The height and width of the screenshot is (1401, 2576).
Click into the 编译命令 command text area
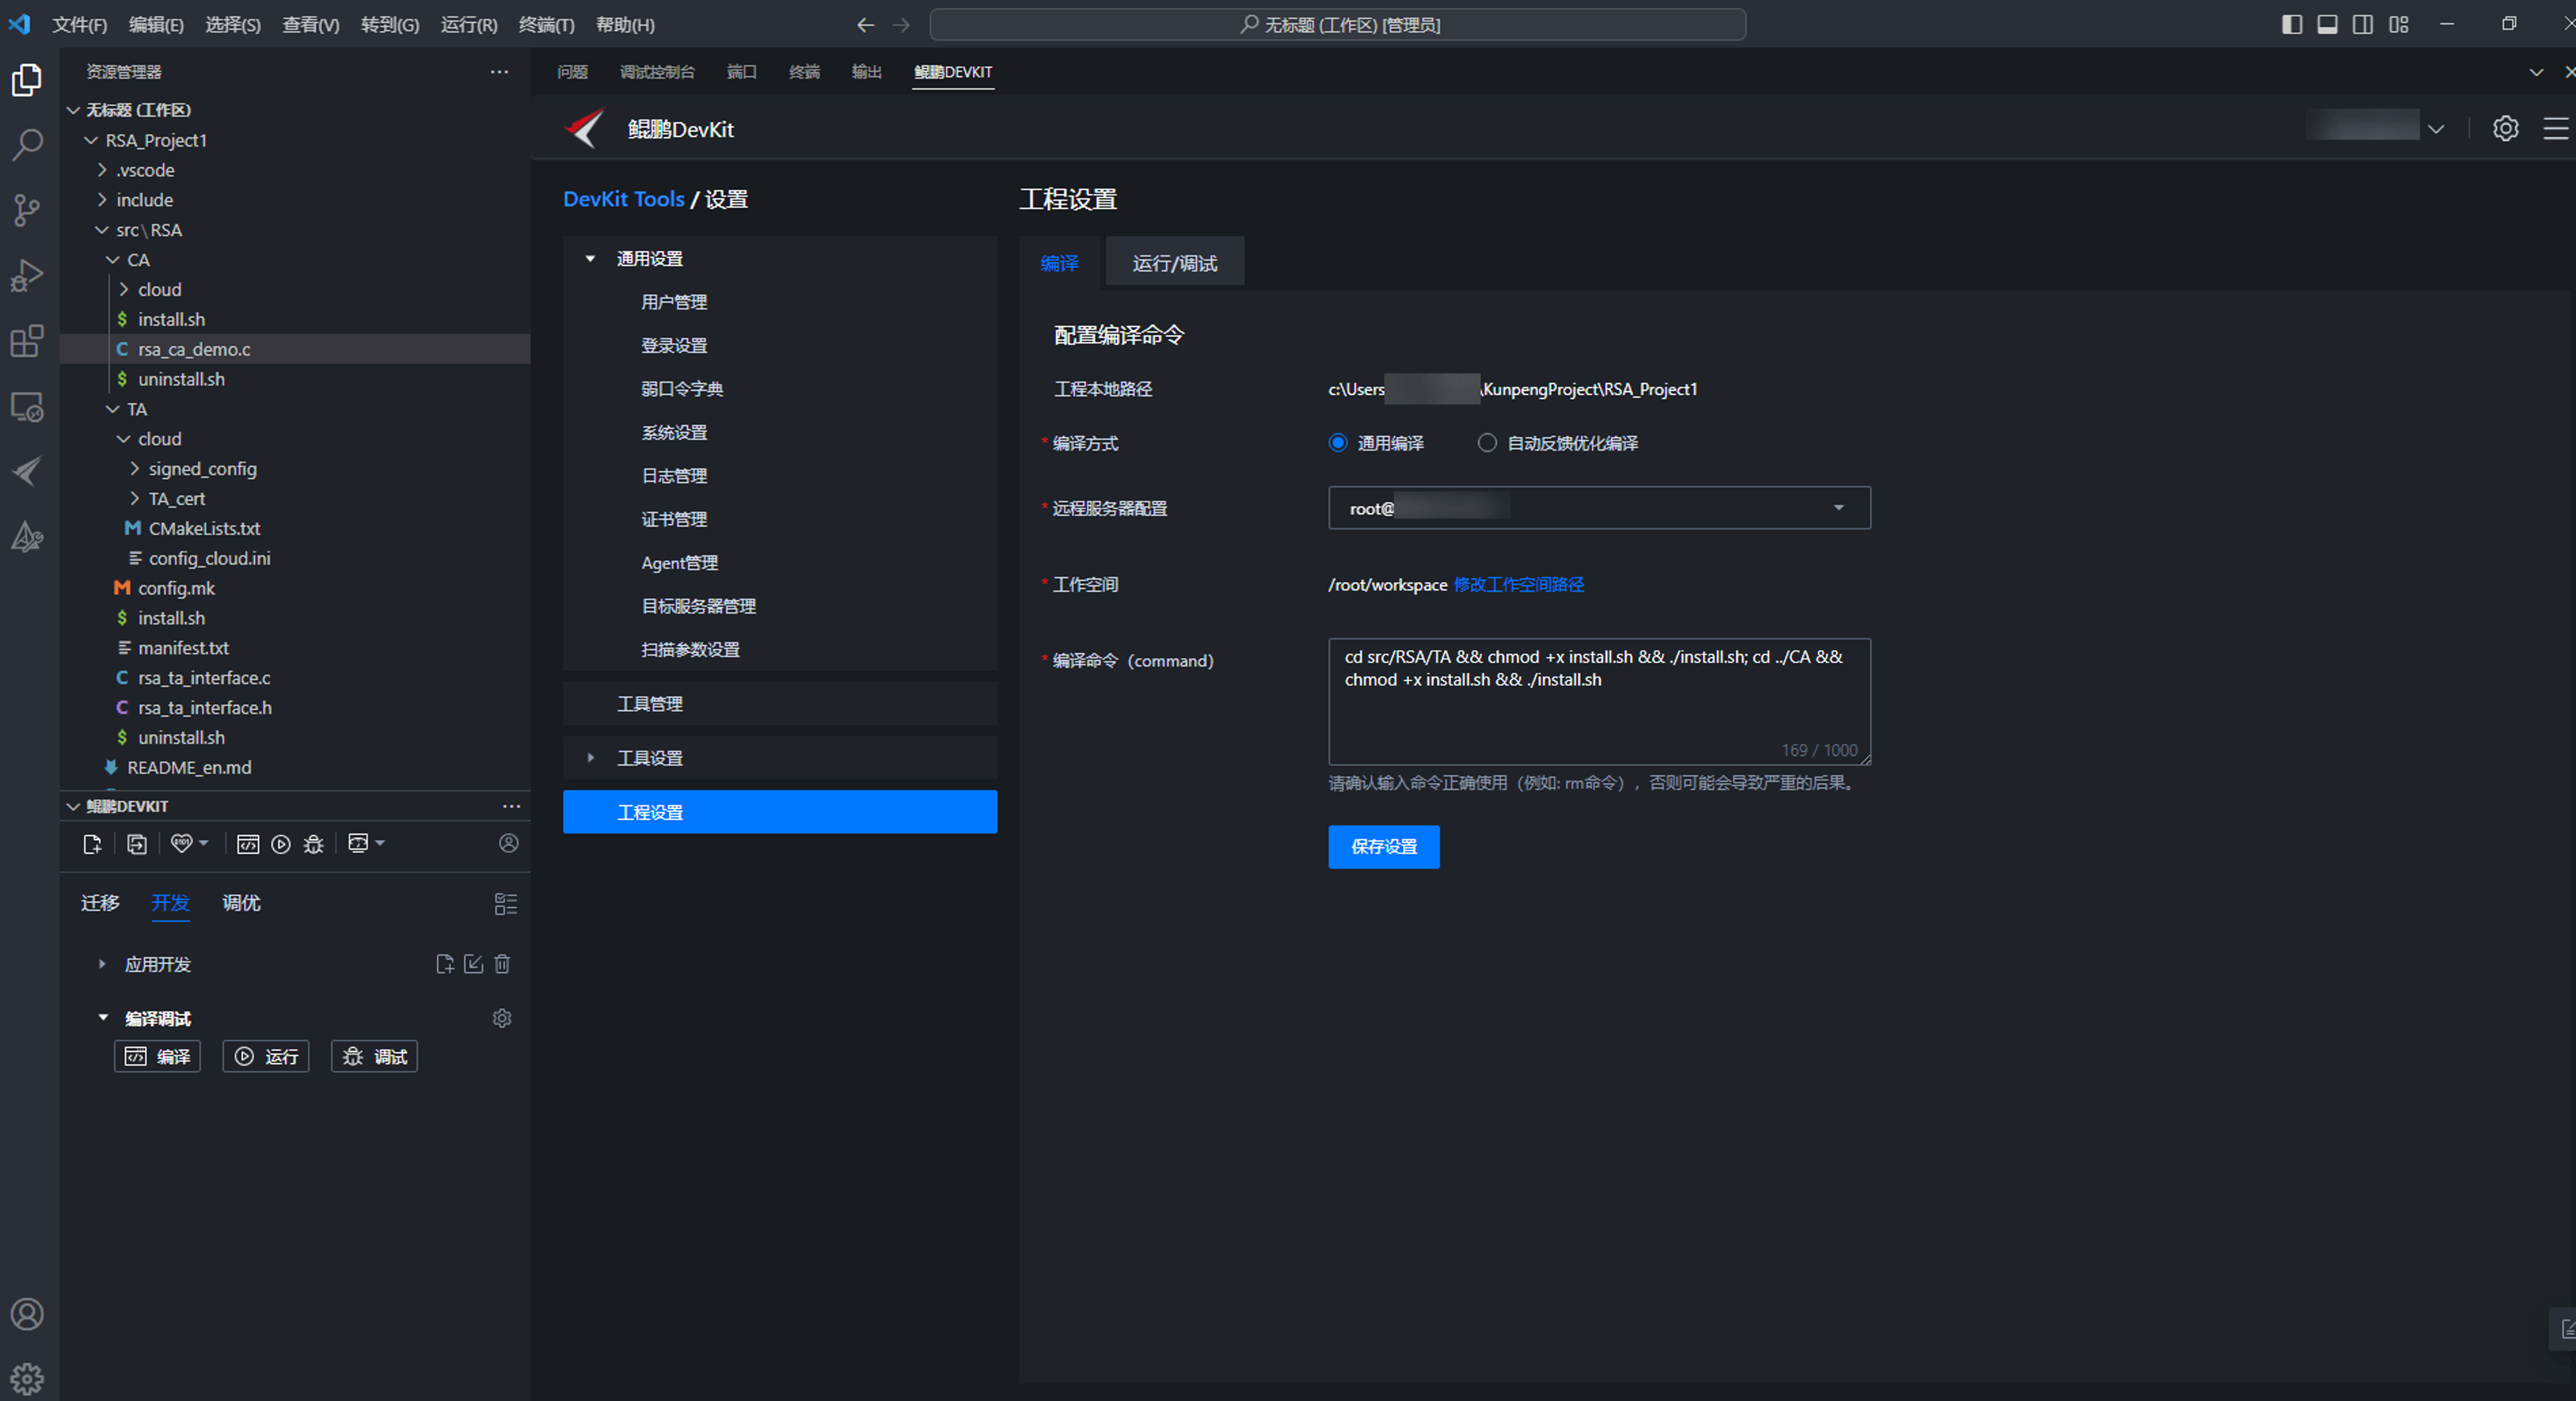click(1599, 702)
